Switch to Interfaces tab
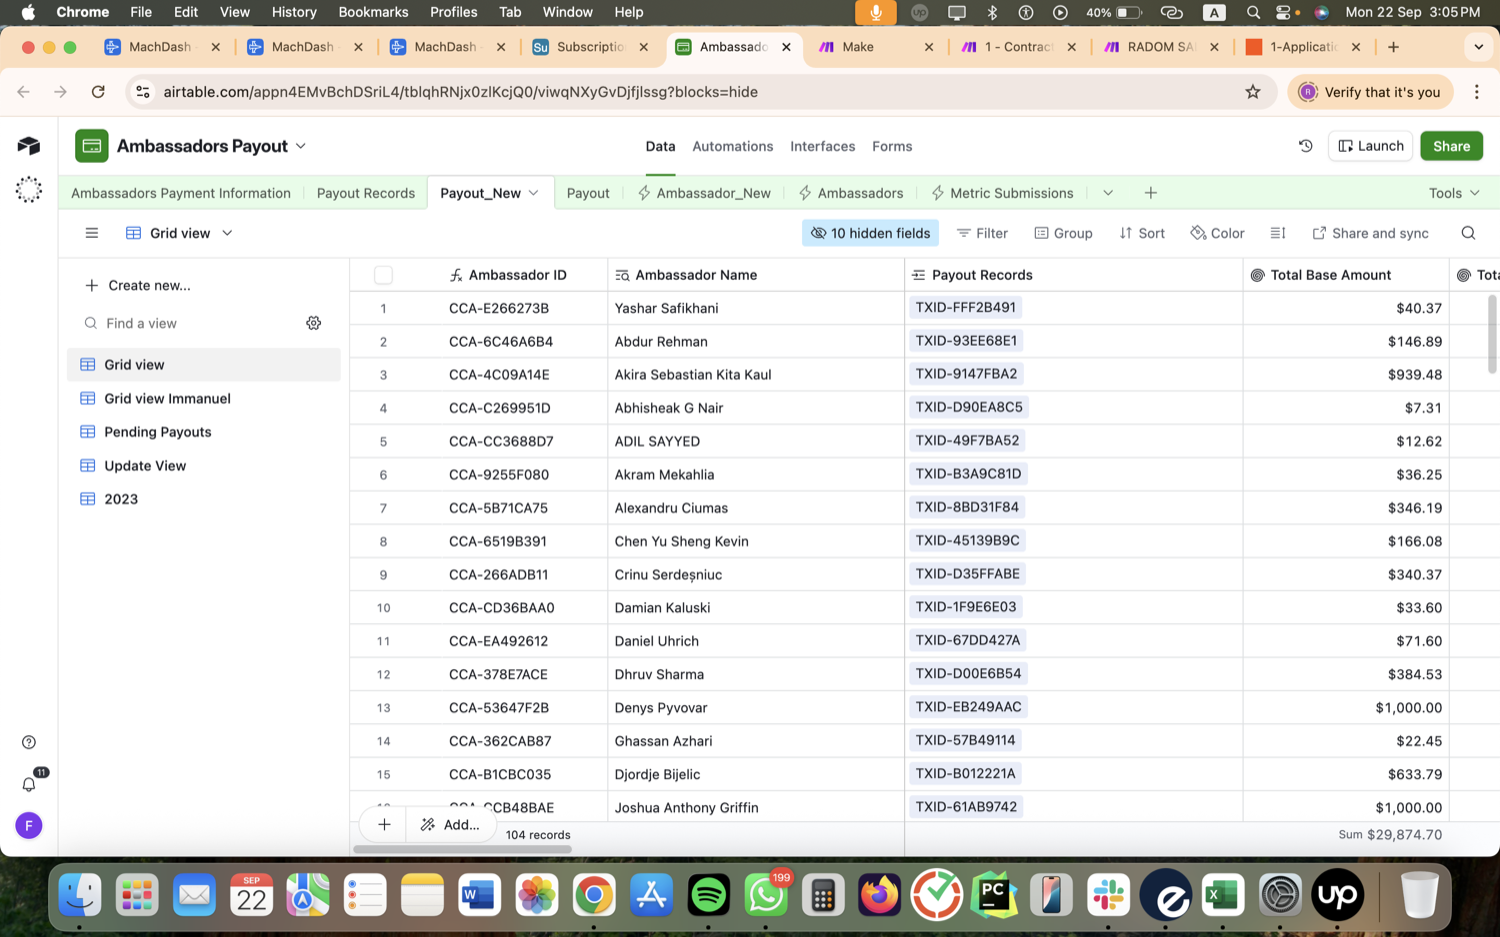The height and width of the screenshot is (937, 1500). pos(823,146)
